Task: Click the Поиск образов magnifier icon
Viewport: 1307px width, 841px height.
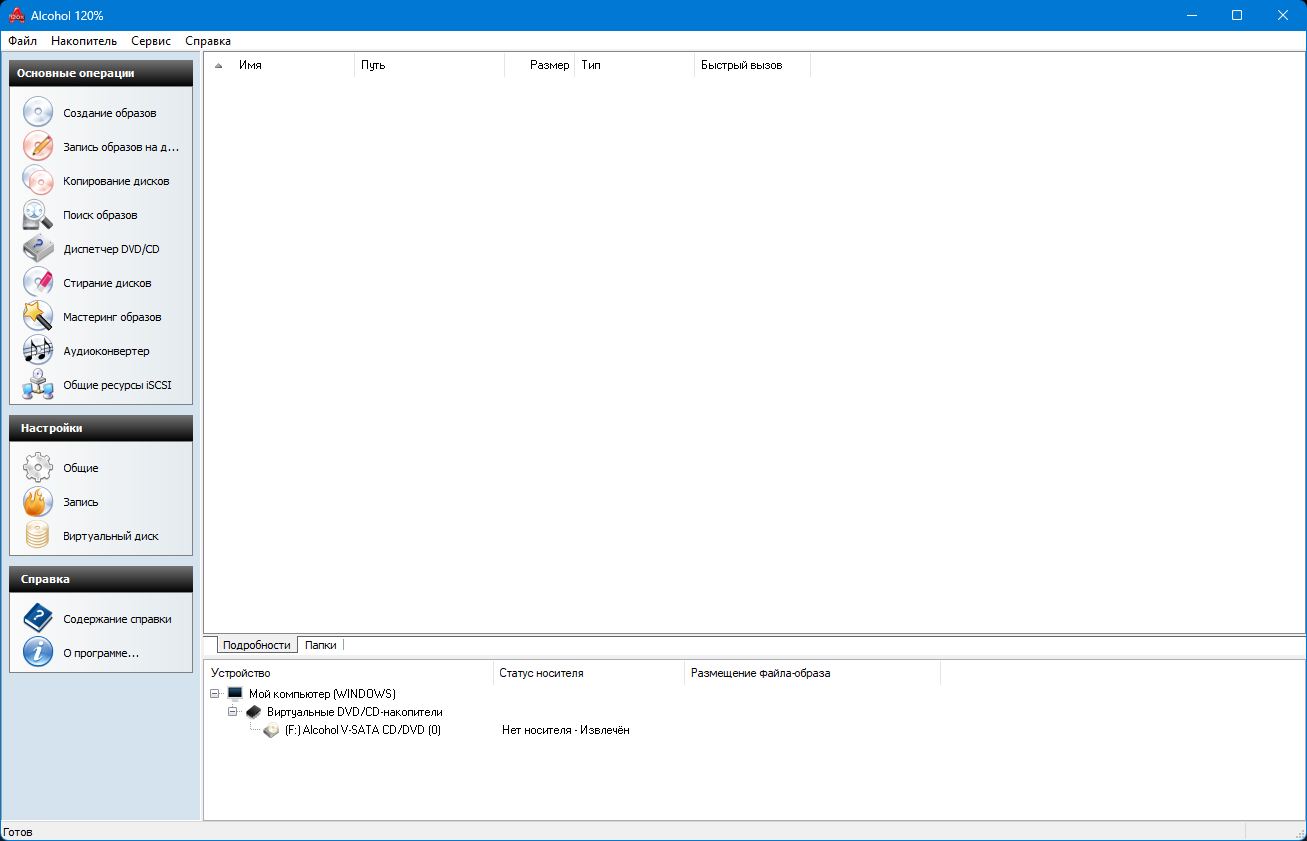Action: click(38, 214)
